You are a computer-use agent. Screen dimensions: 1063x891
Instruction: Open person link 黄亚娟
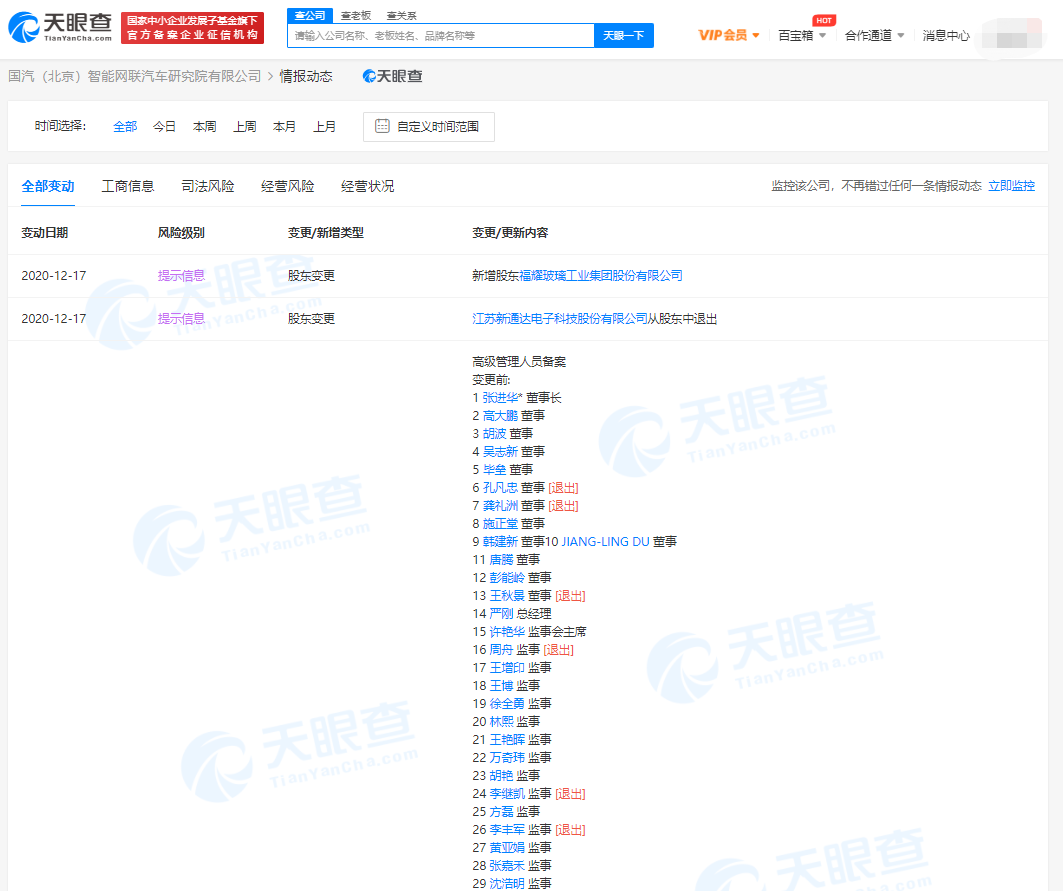[507, 847]
